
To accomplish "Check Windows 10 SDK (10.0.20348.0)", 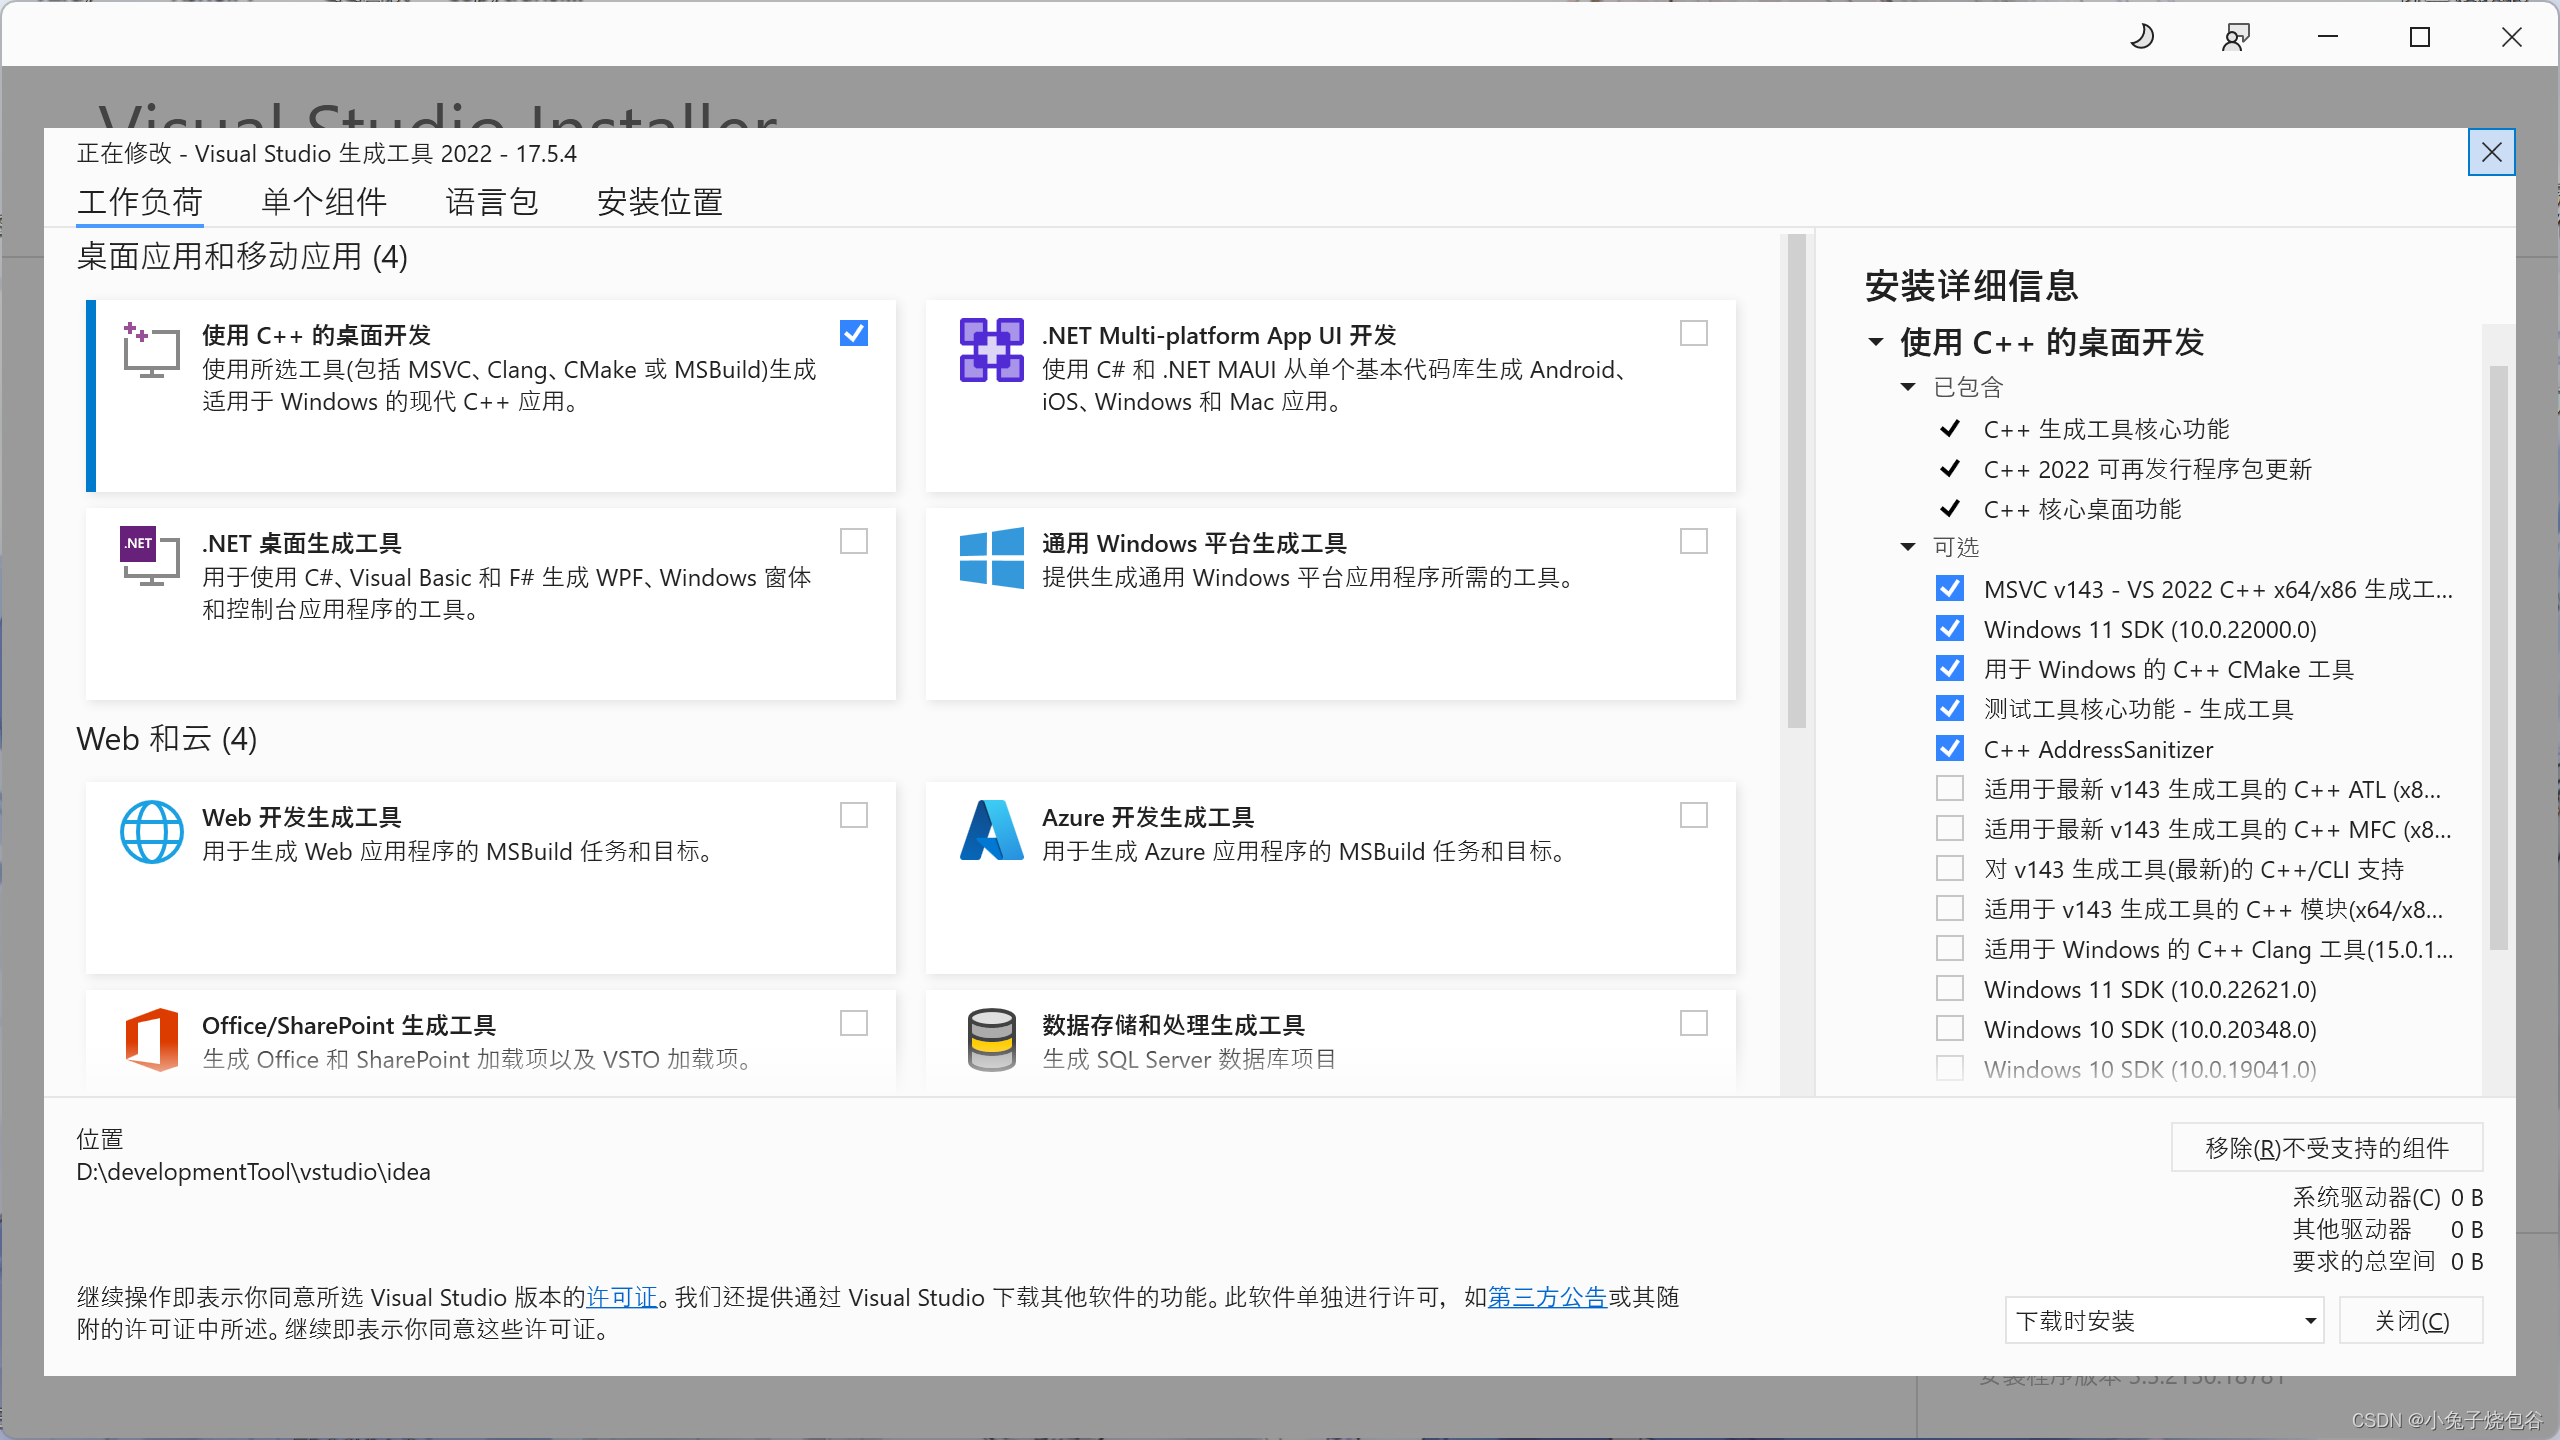I will pos(1950,1028).
